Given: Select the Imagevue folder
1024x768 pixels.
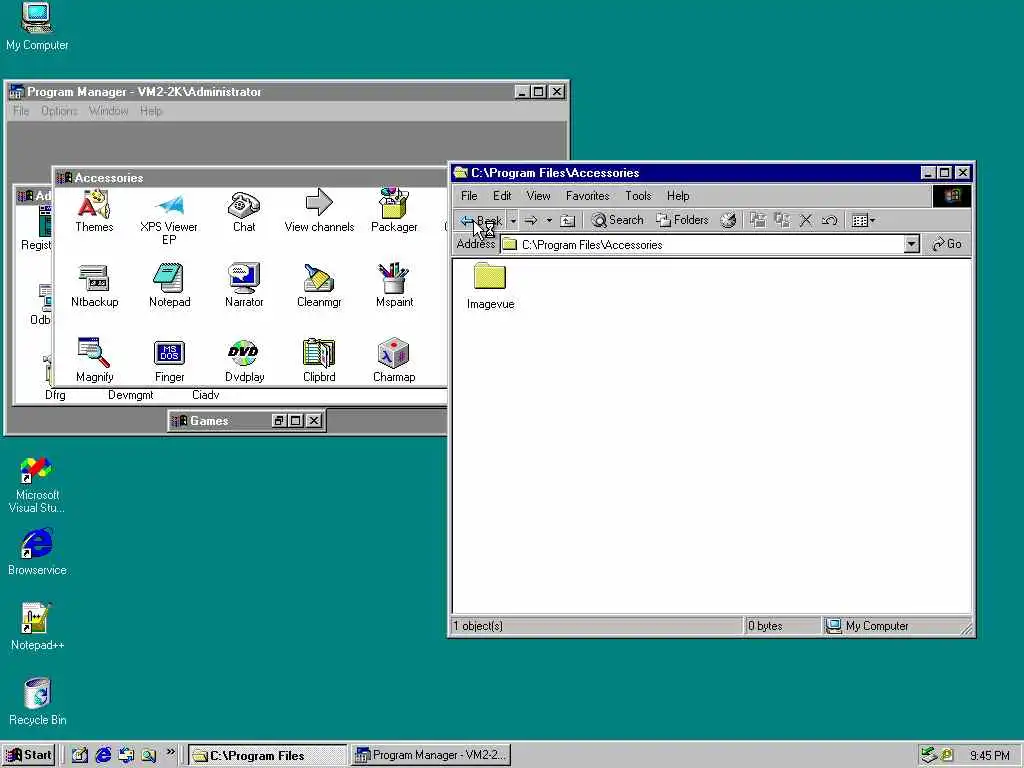Looking at the screenshot, I should (x=490, y=285).
